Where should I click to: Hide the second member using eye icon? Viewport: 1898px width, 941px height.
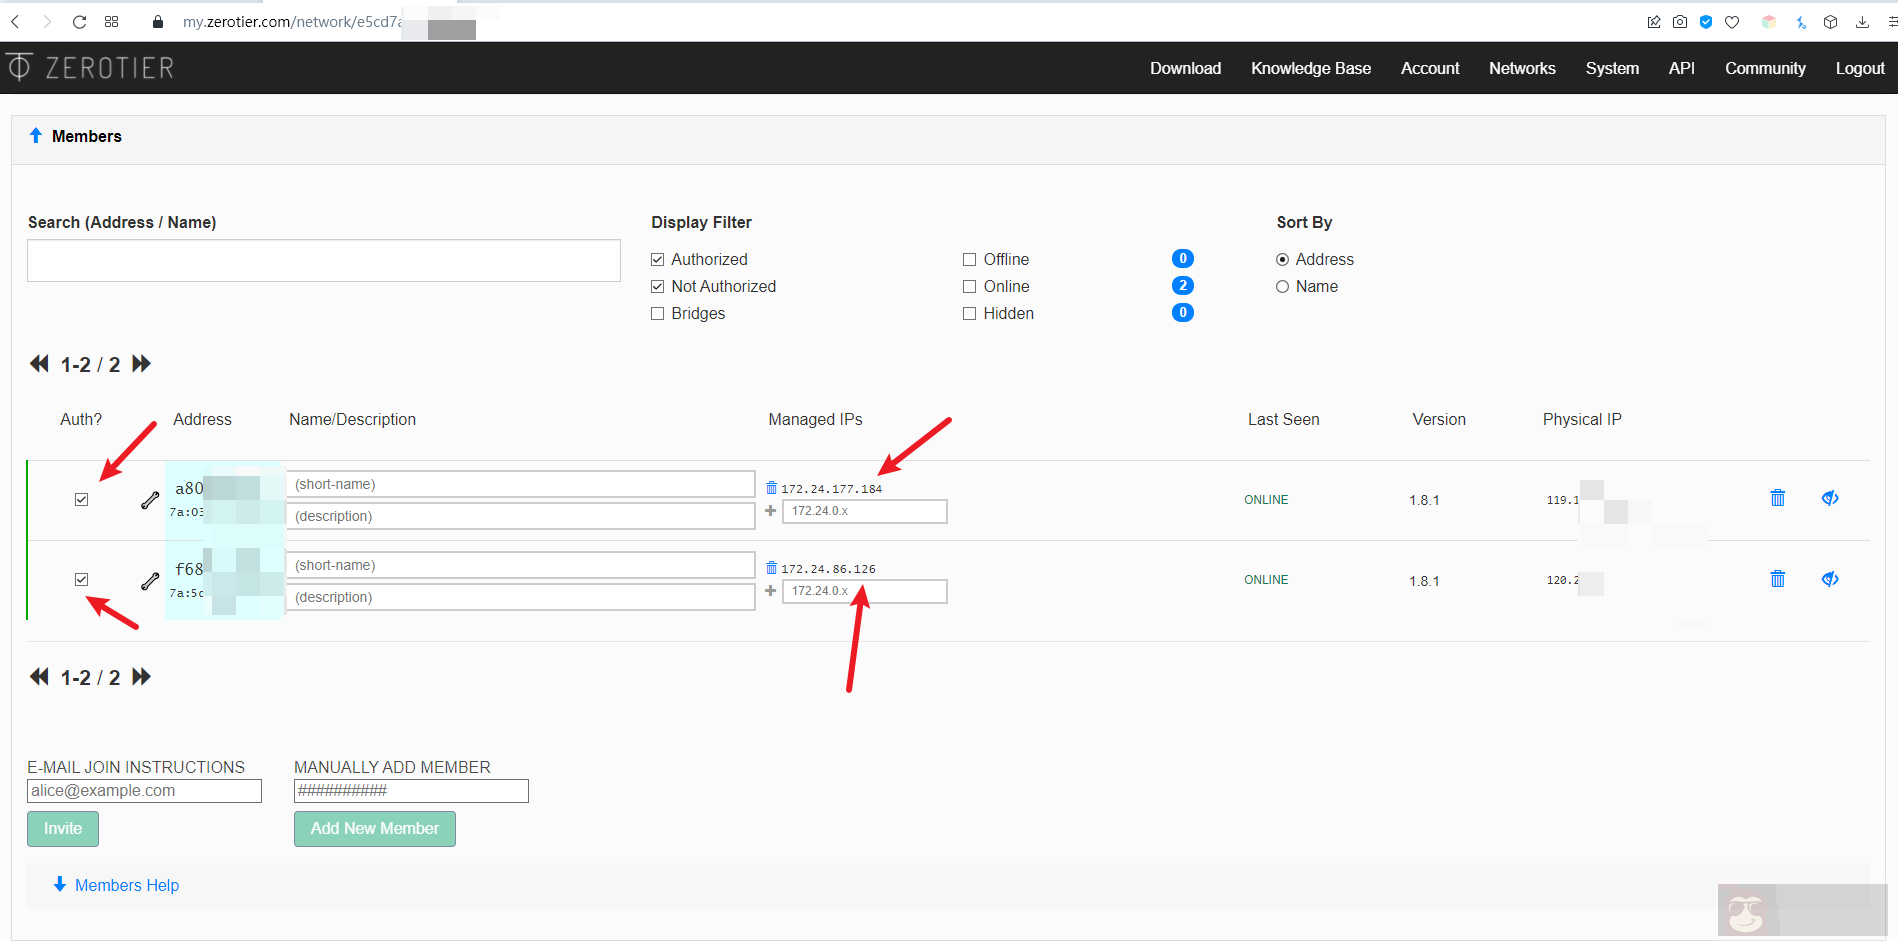click(1829, 579)
